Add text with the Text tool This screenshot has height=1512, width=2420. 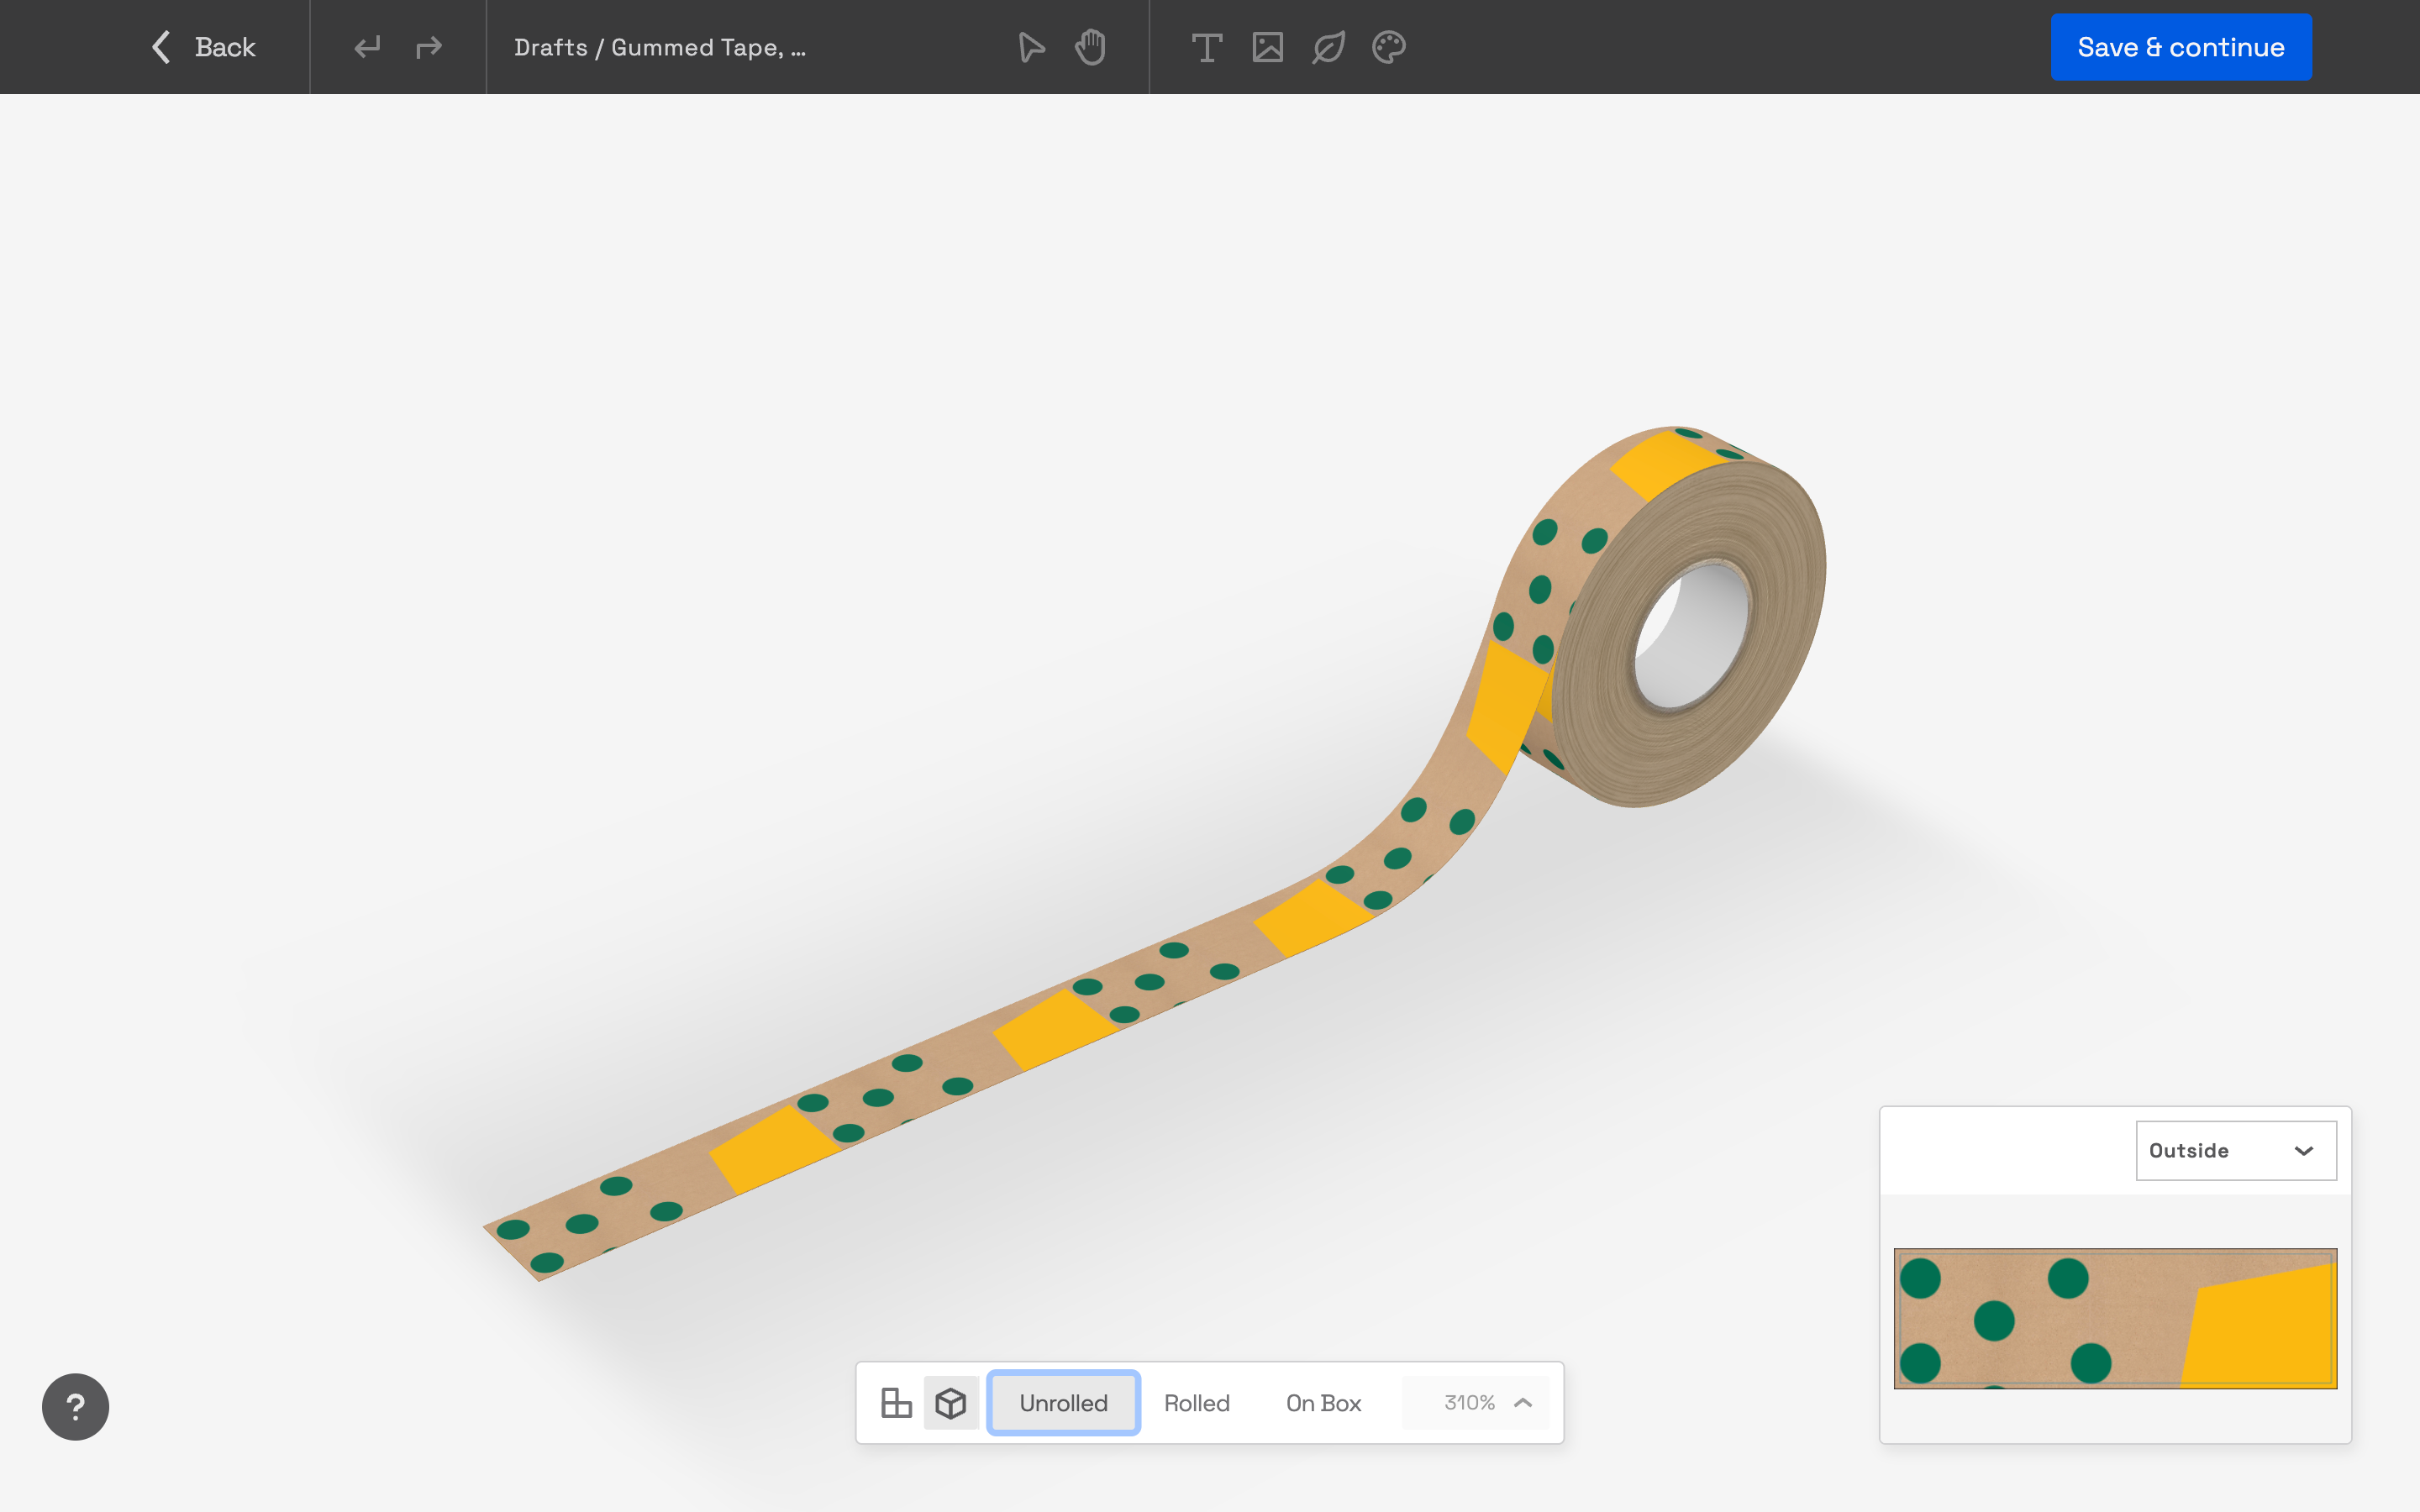tap(1206, 47)
